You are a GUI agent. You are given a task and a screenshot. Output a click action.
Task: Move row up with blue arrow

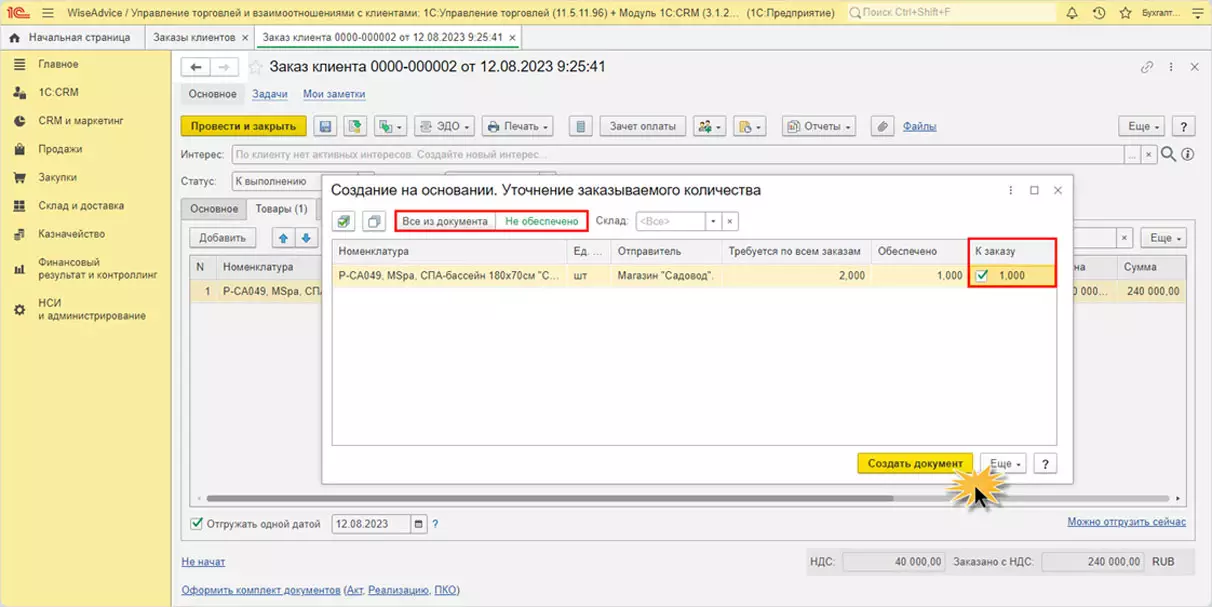point(283,238)
